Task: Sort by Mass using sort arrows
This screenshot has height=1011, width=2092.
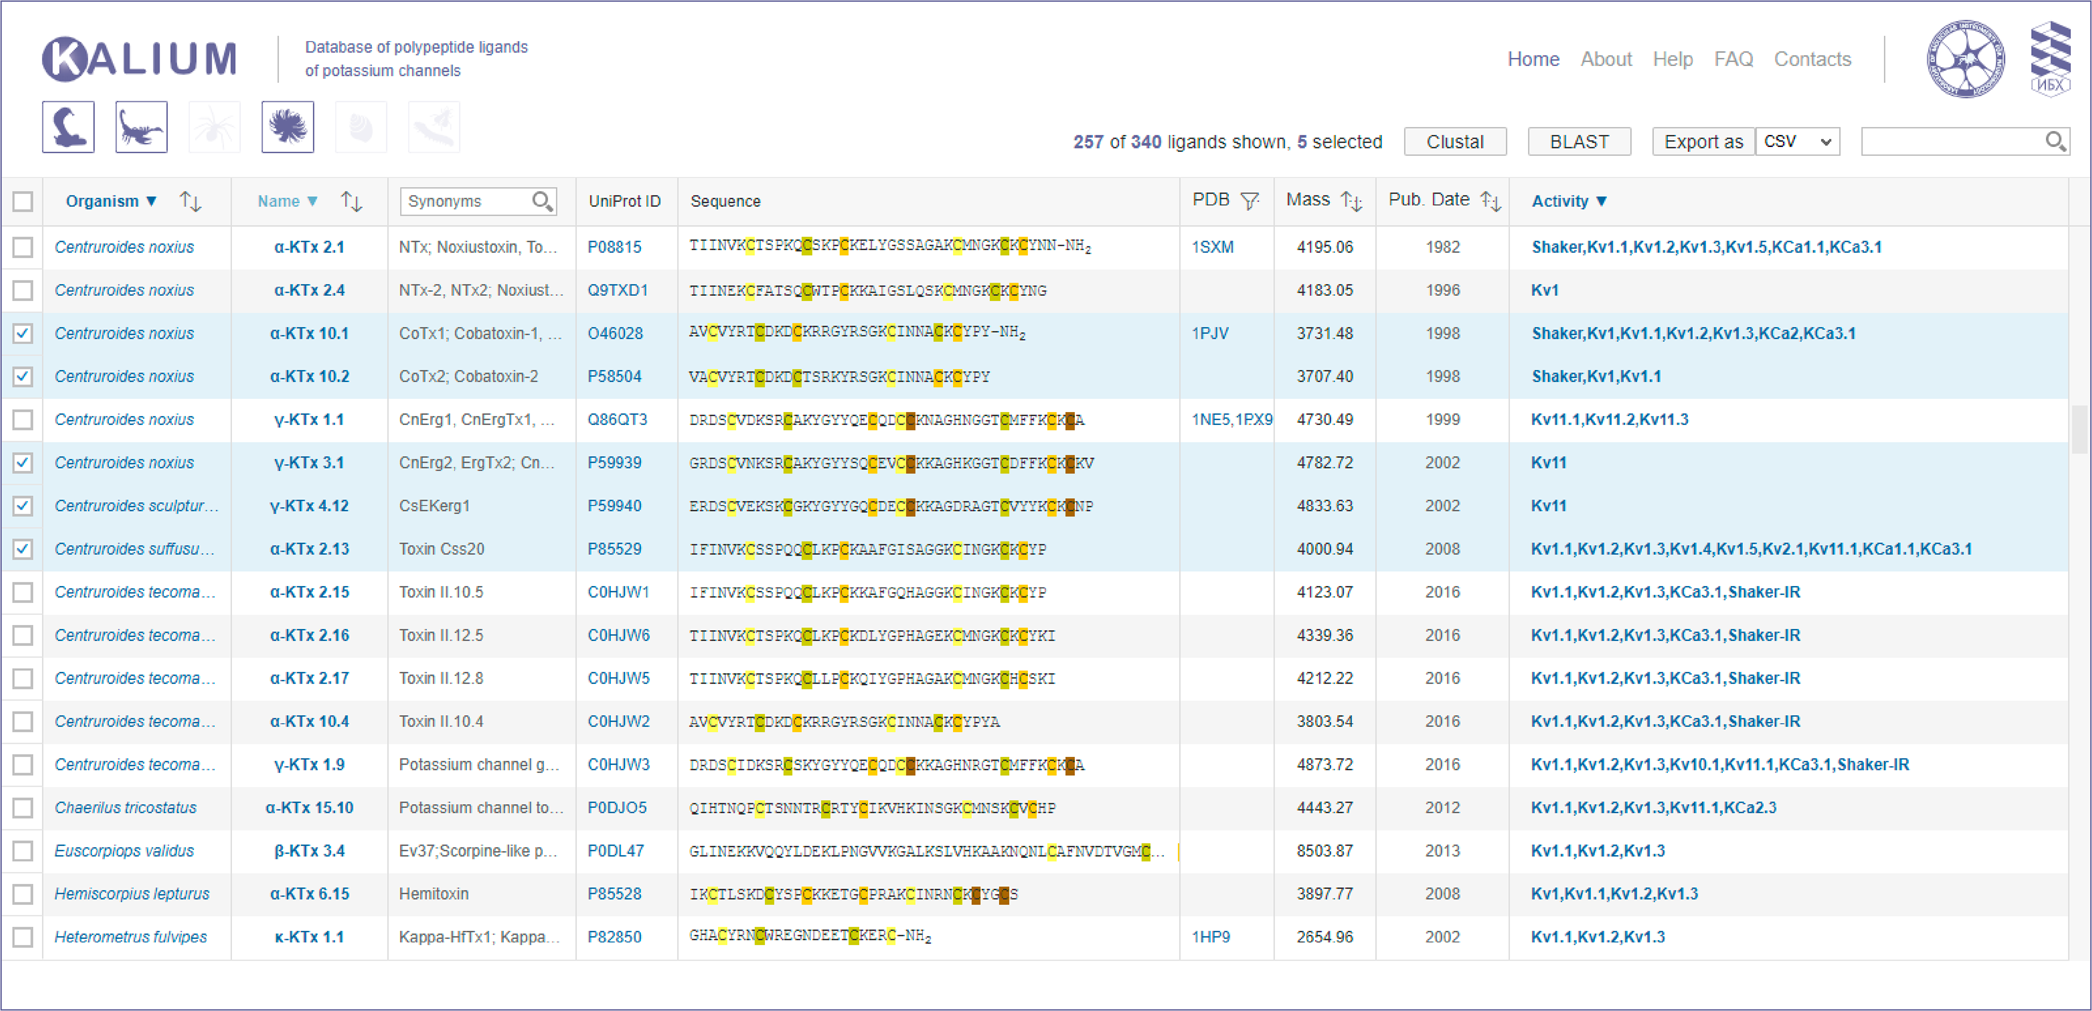Action: (x=1352, y=201)
